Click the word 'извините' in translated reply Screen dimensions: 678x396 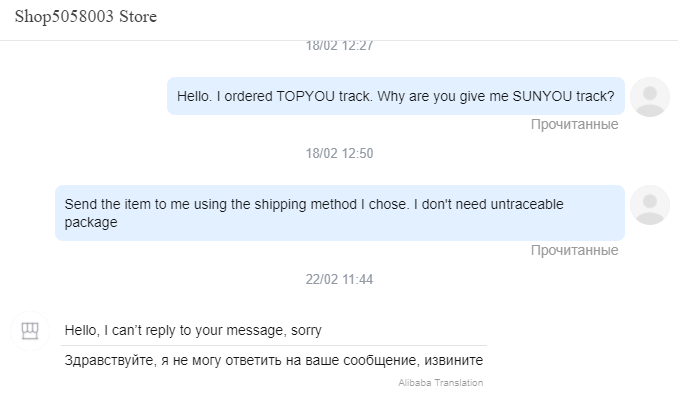pyautogui.click(x=454, y=360)
